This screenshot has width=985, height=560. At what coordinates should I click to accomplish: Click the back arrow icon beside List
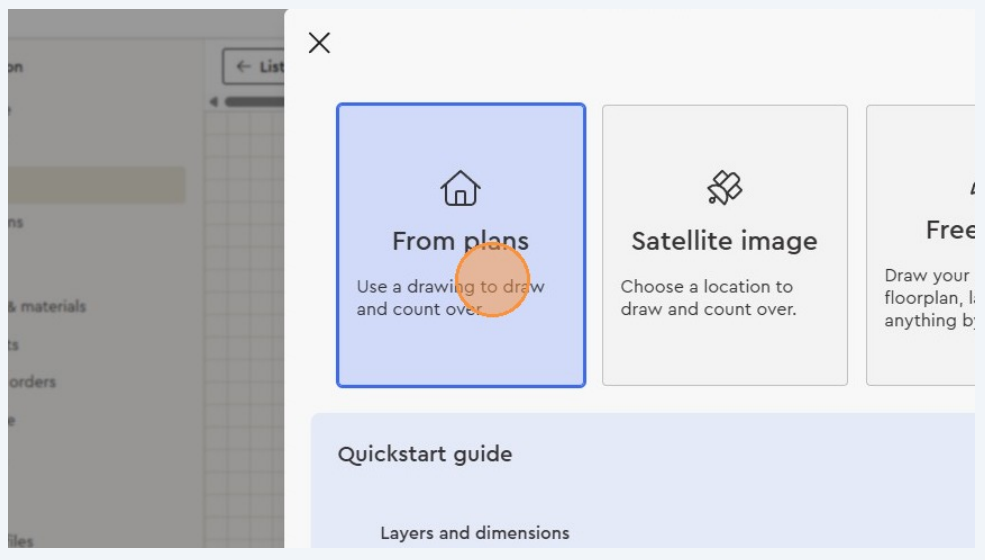click(x=243, y=67)
